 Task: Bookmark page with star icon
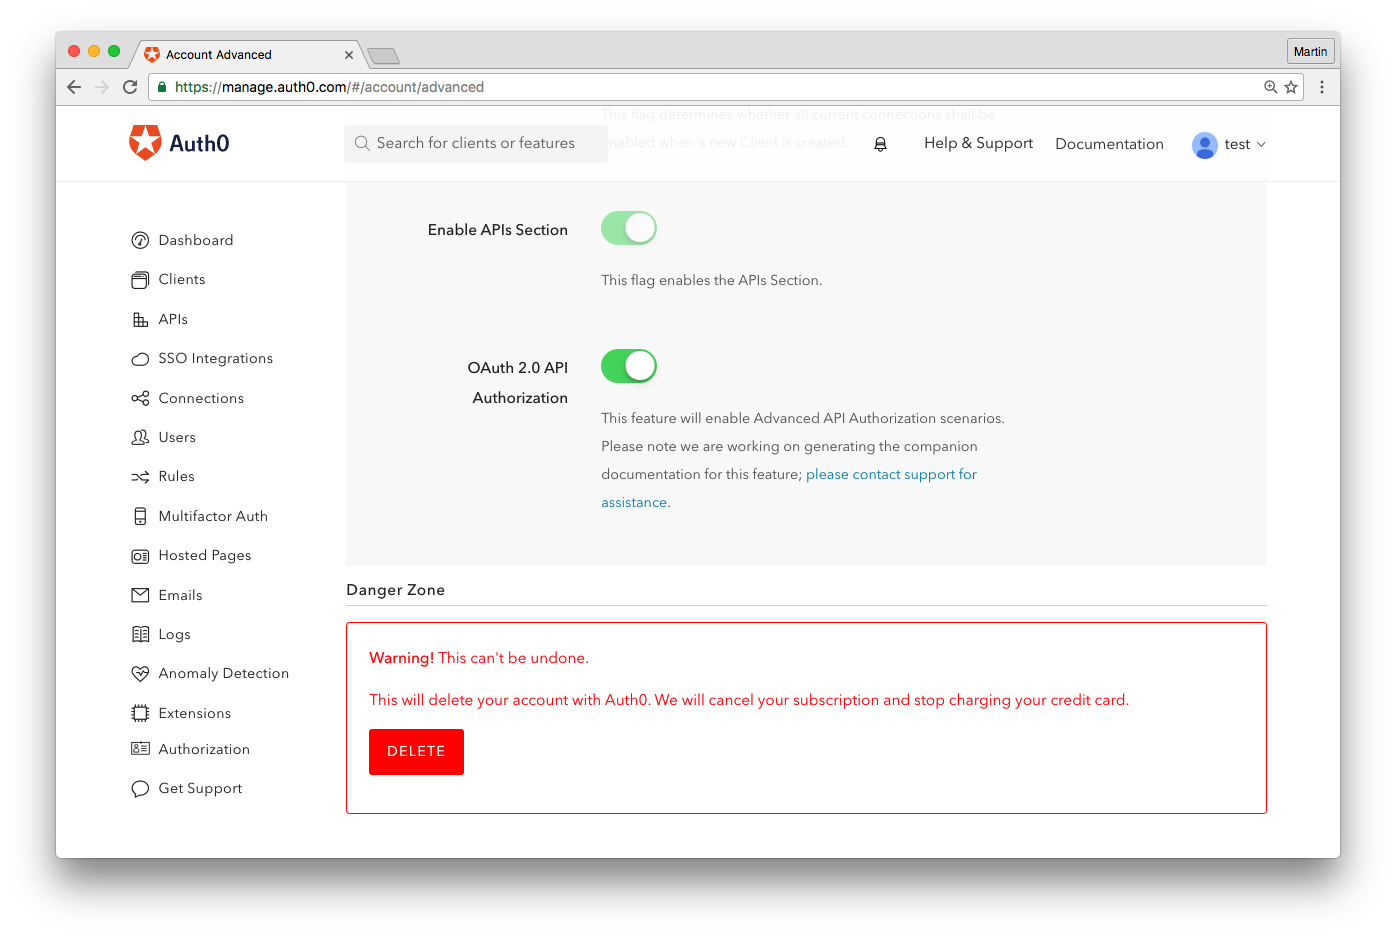tap(1291, 87)
